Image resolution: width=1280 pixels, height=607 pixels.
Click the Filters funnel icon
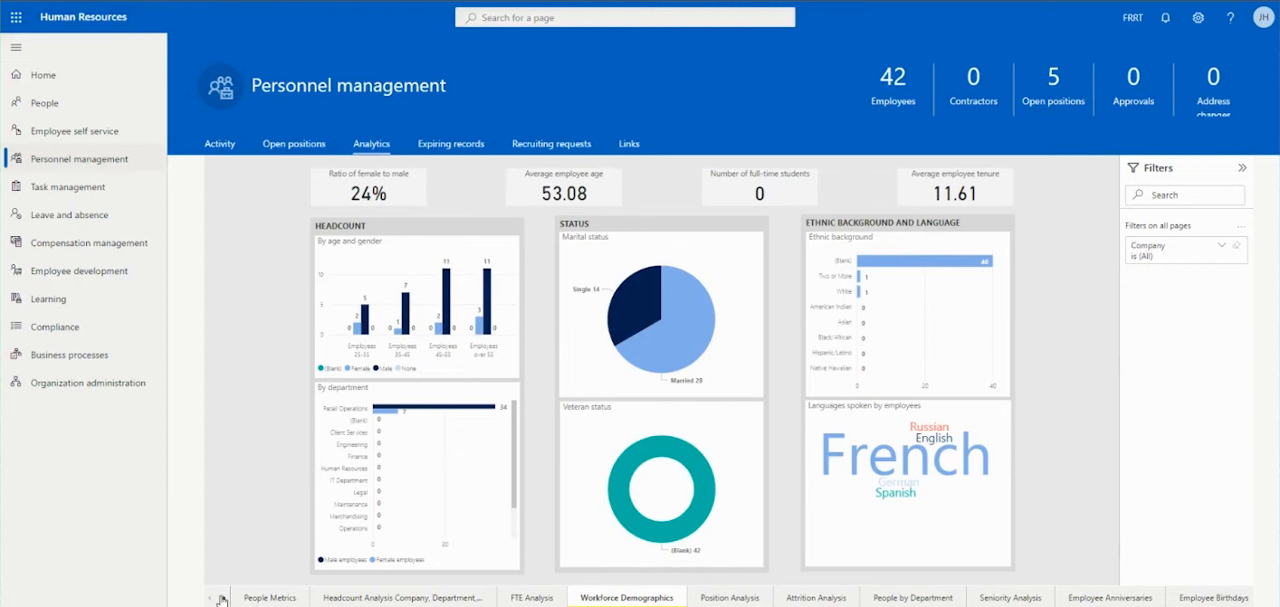(x=1133, y=168)
